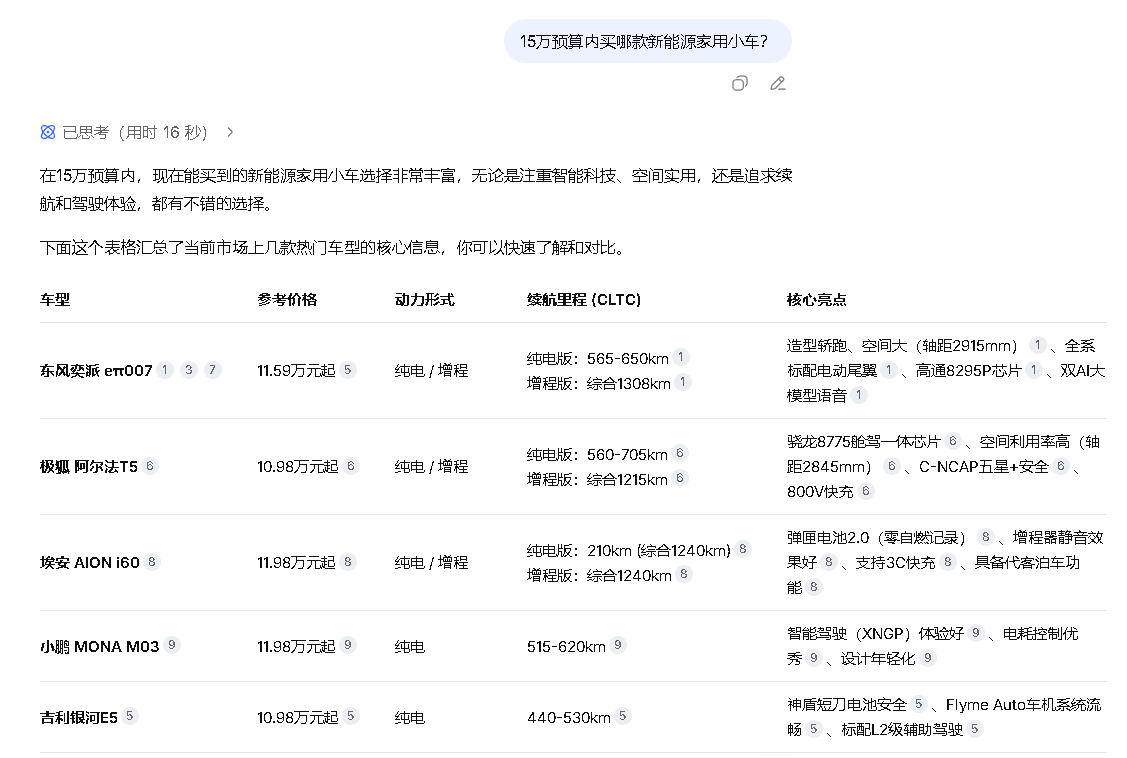
Task: Open citation 9 after 小鹏's 11.98万元起
Action: coord(348,645)
